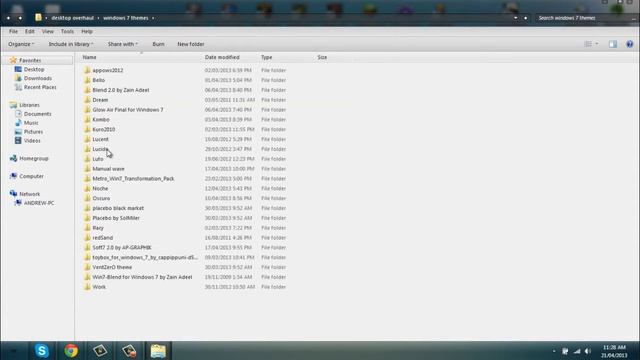Open the Tools menu
The image size is (640, 360).
67,31
